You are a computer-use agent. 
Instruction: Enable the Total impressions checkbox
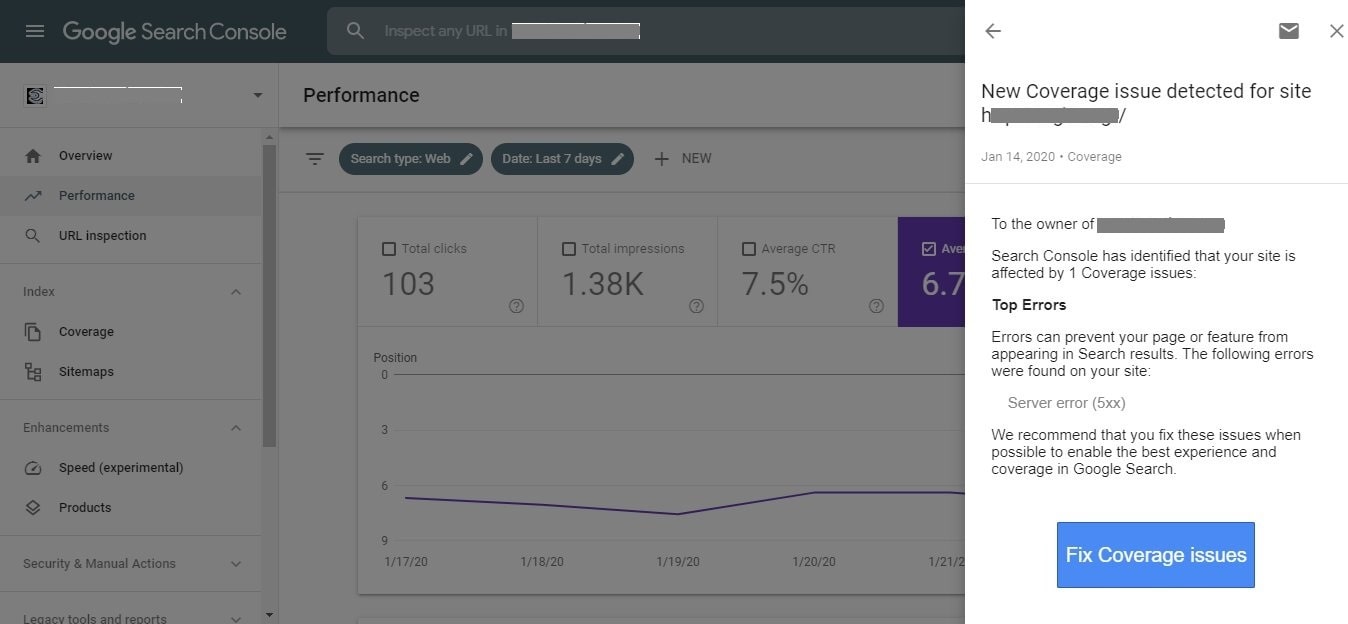569,249
